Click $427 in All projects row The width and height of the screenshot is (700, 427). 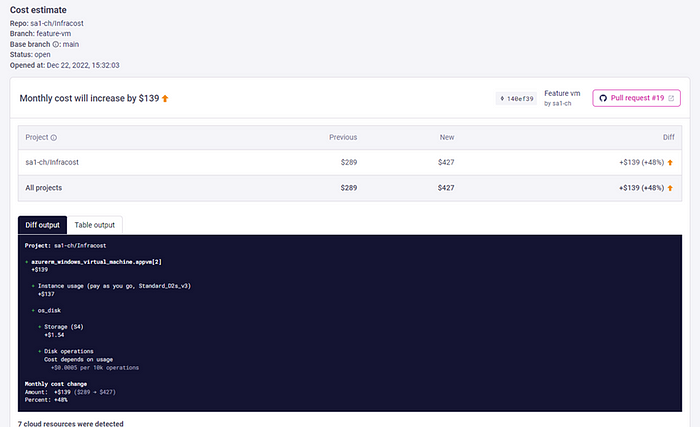[x=446, y=188]
